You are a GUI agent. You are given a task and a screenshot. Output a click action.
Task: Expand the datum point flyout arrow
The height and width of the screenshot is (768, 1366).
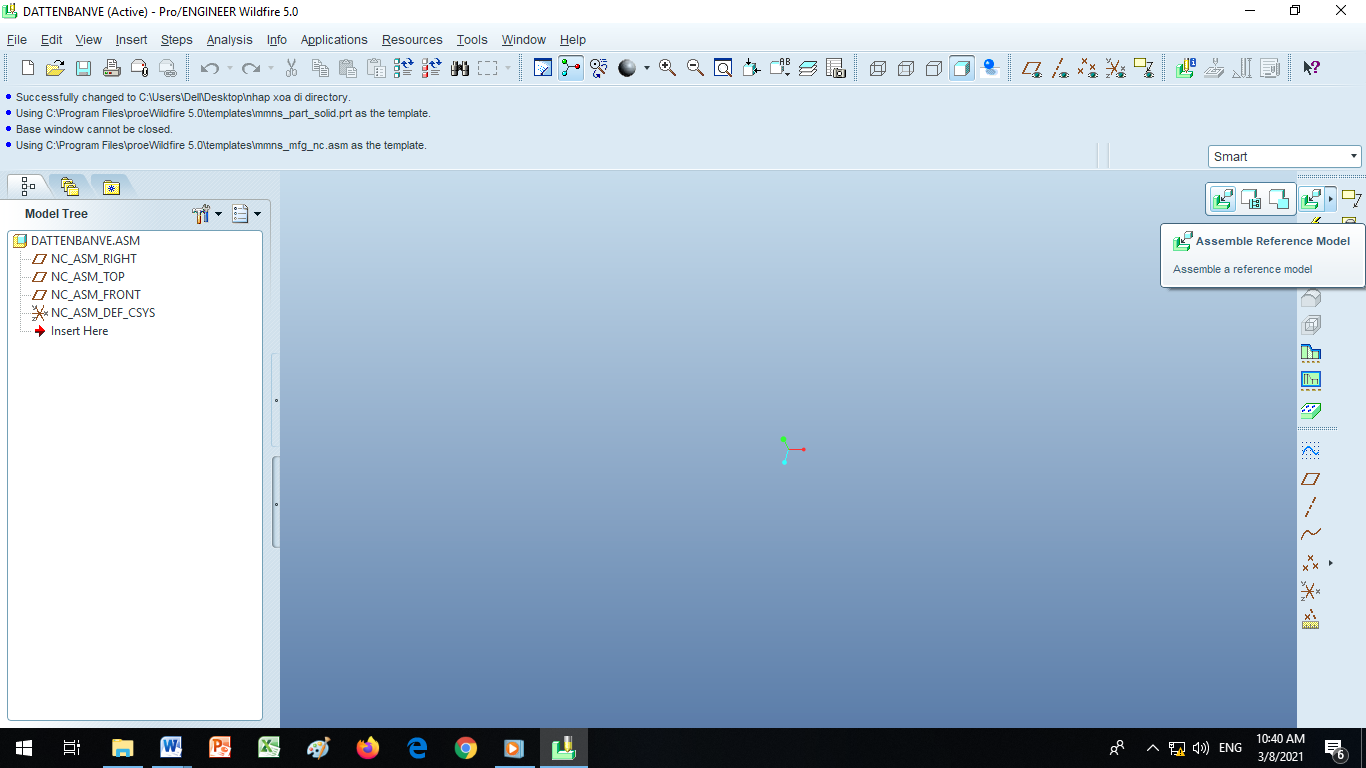1331,563
